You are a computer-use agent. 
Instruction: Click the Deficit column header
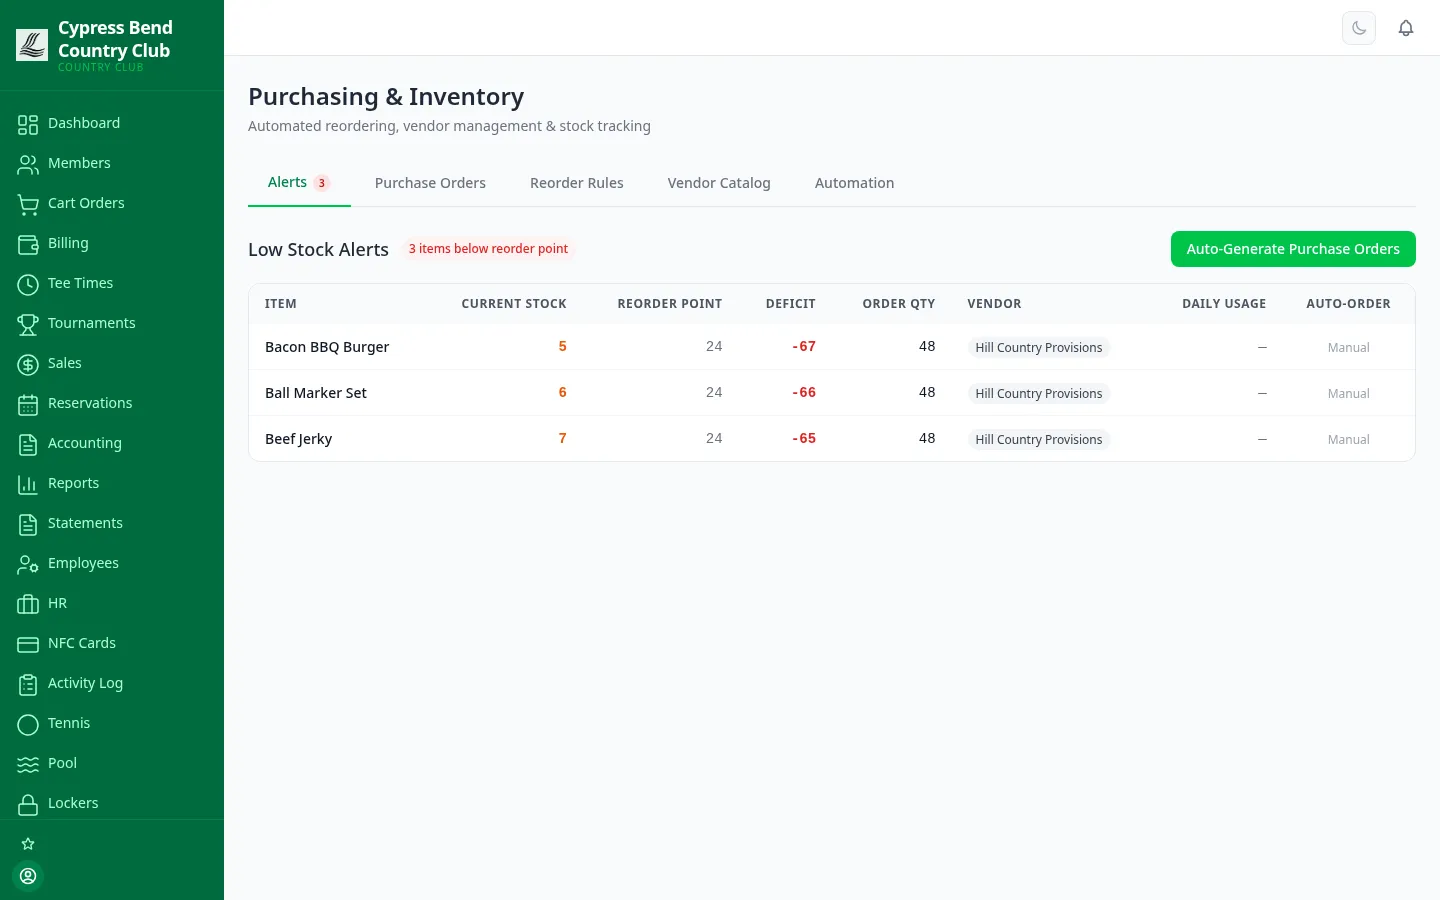(x=791, y=304)
